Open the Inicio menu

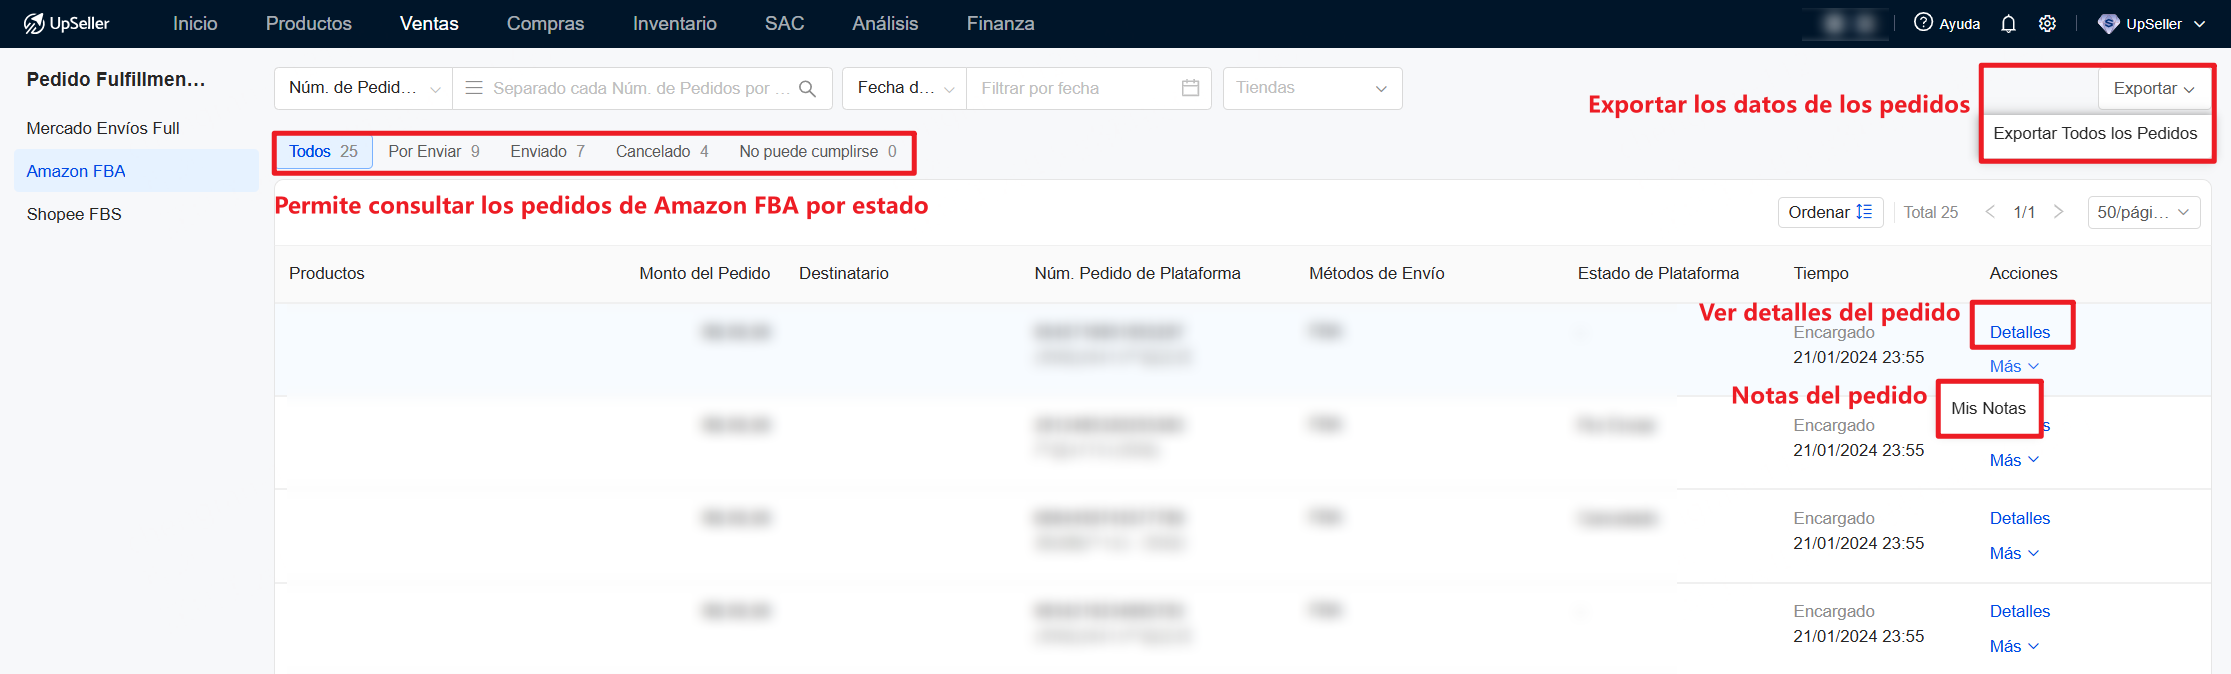click(195, 23)
